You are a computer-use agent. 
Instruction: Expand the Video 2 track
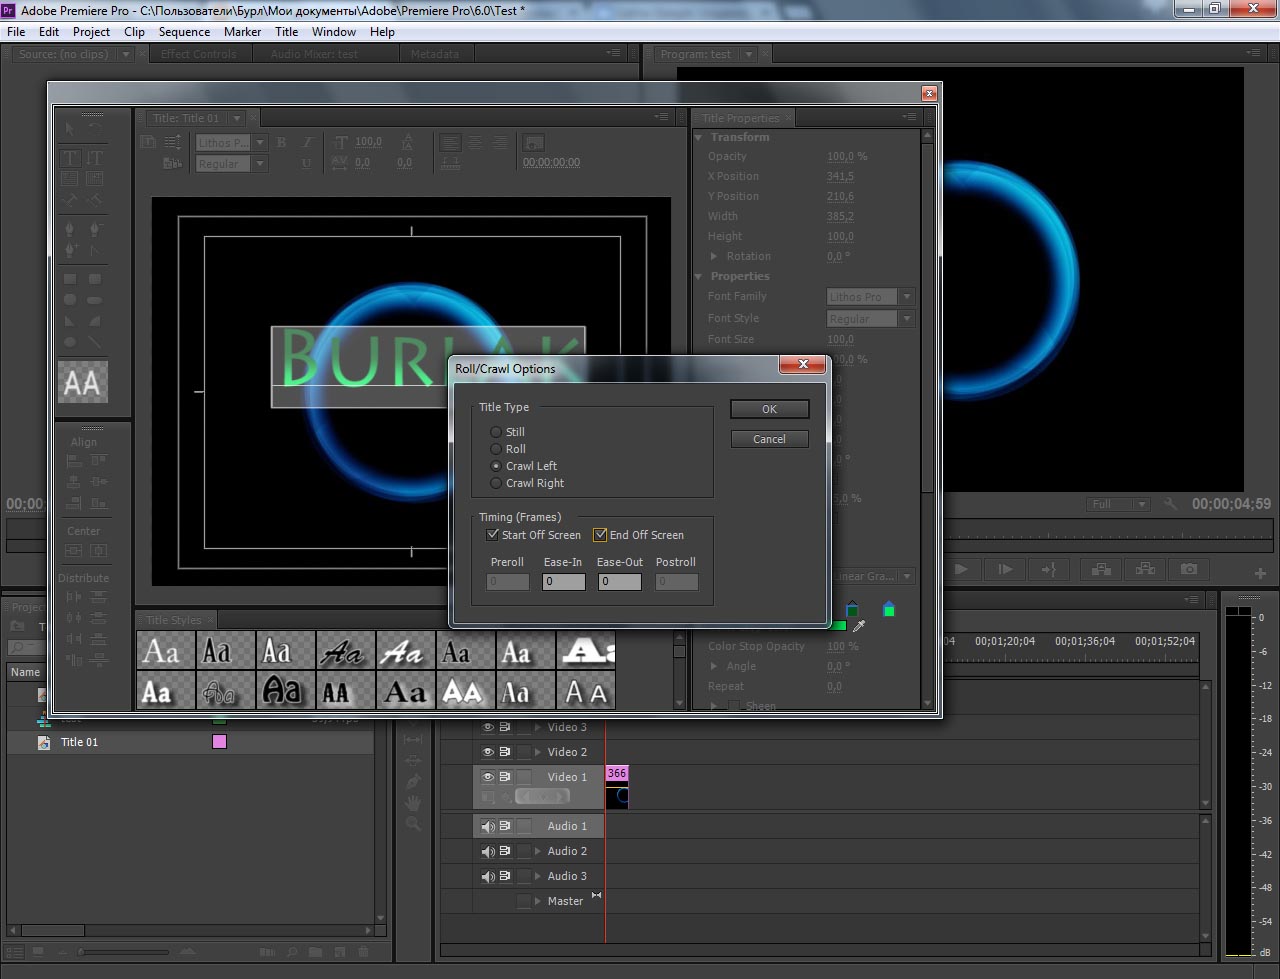click(538, 752)
